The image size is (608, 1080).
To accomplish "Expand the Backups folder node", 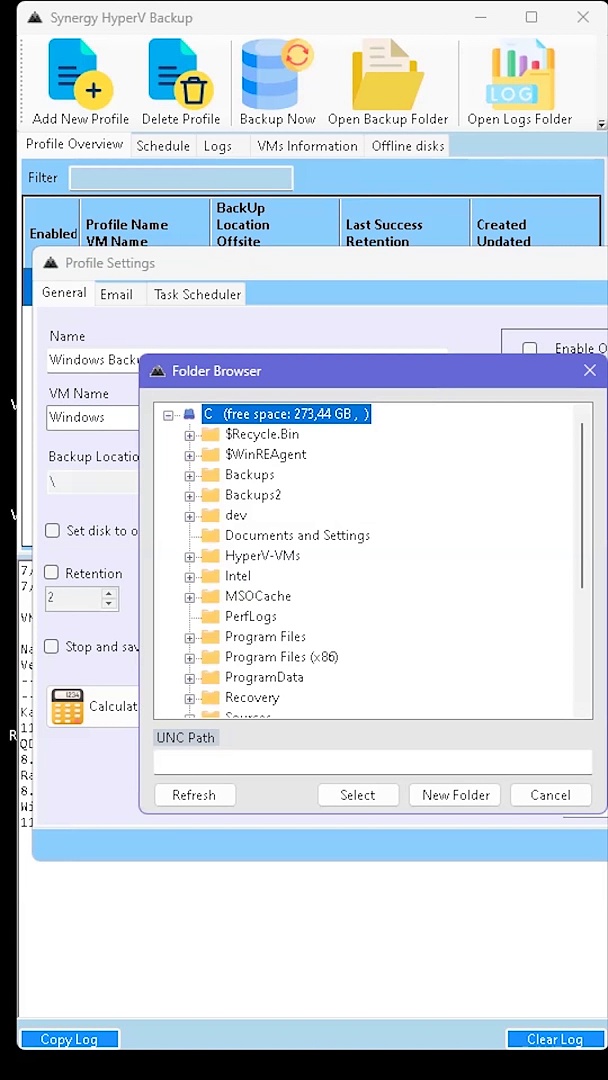I will 190,476.
